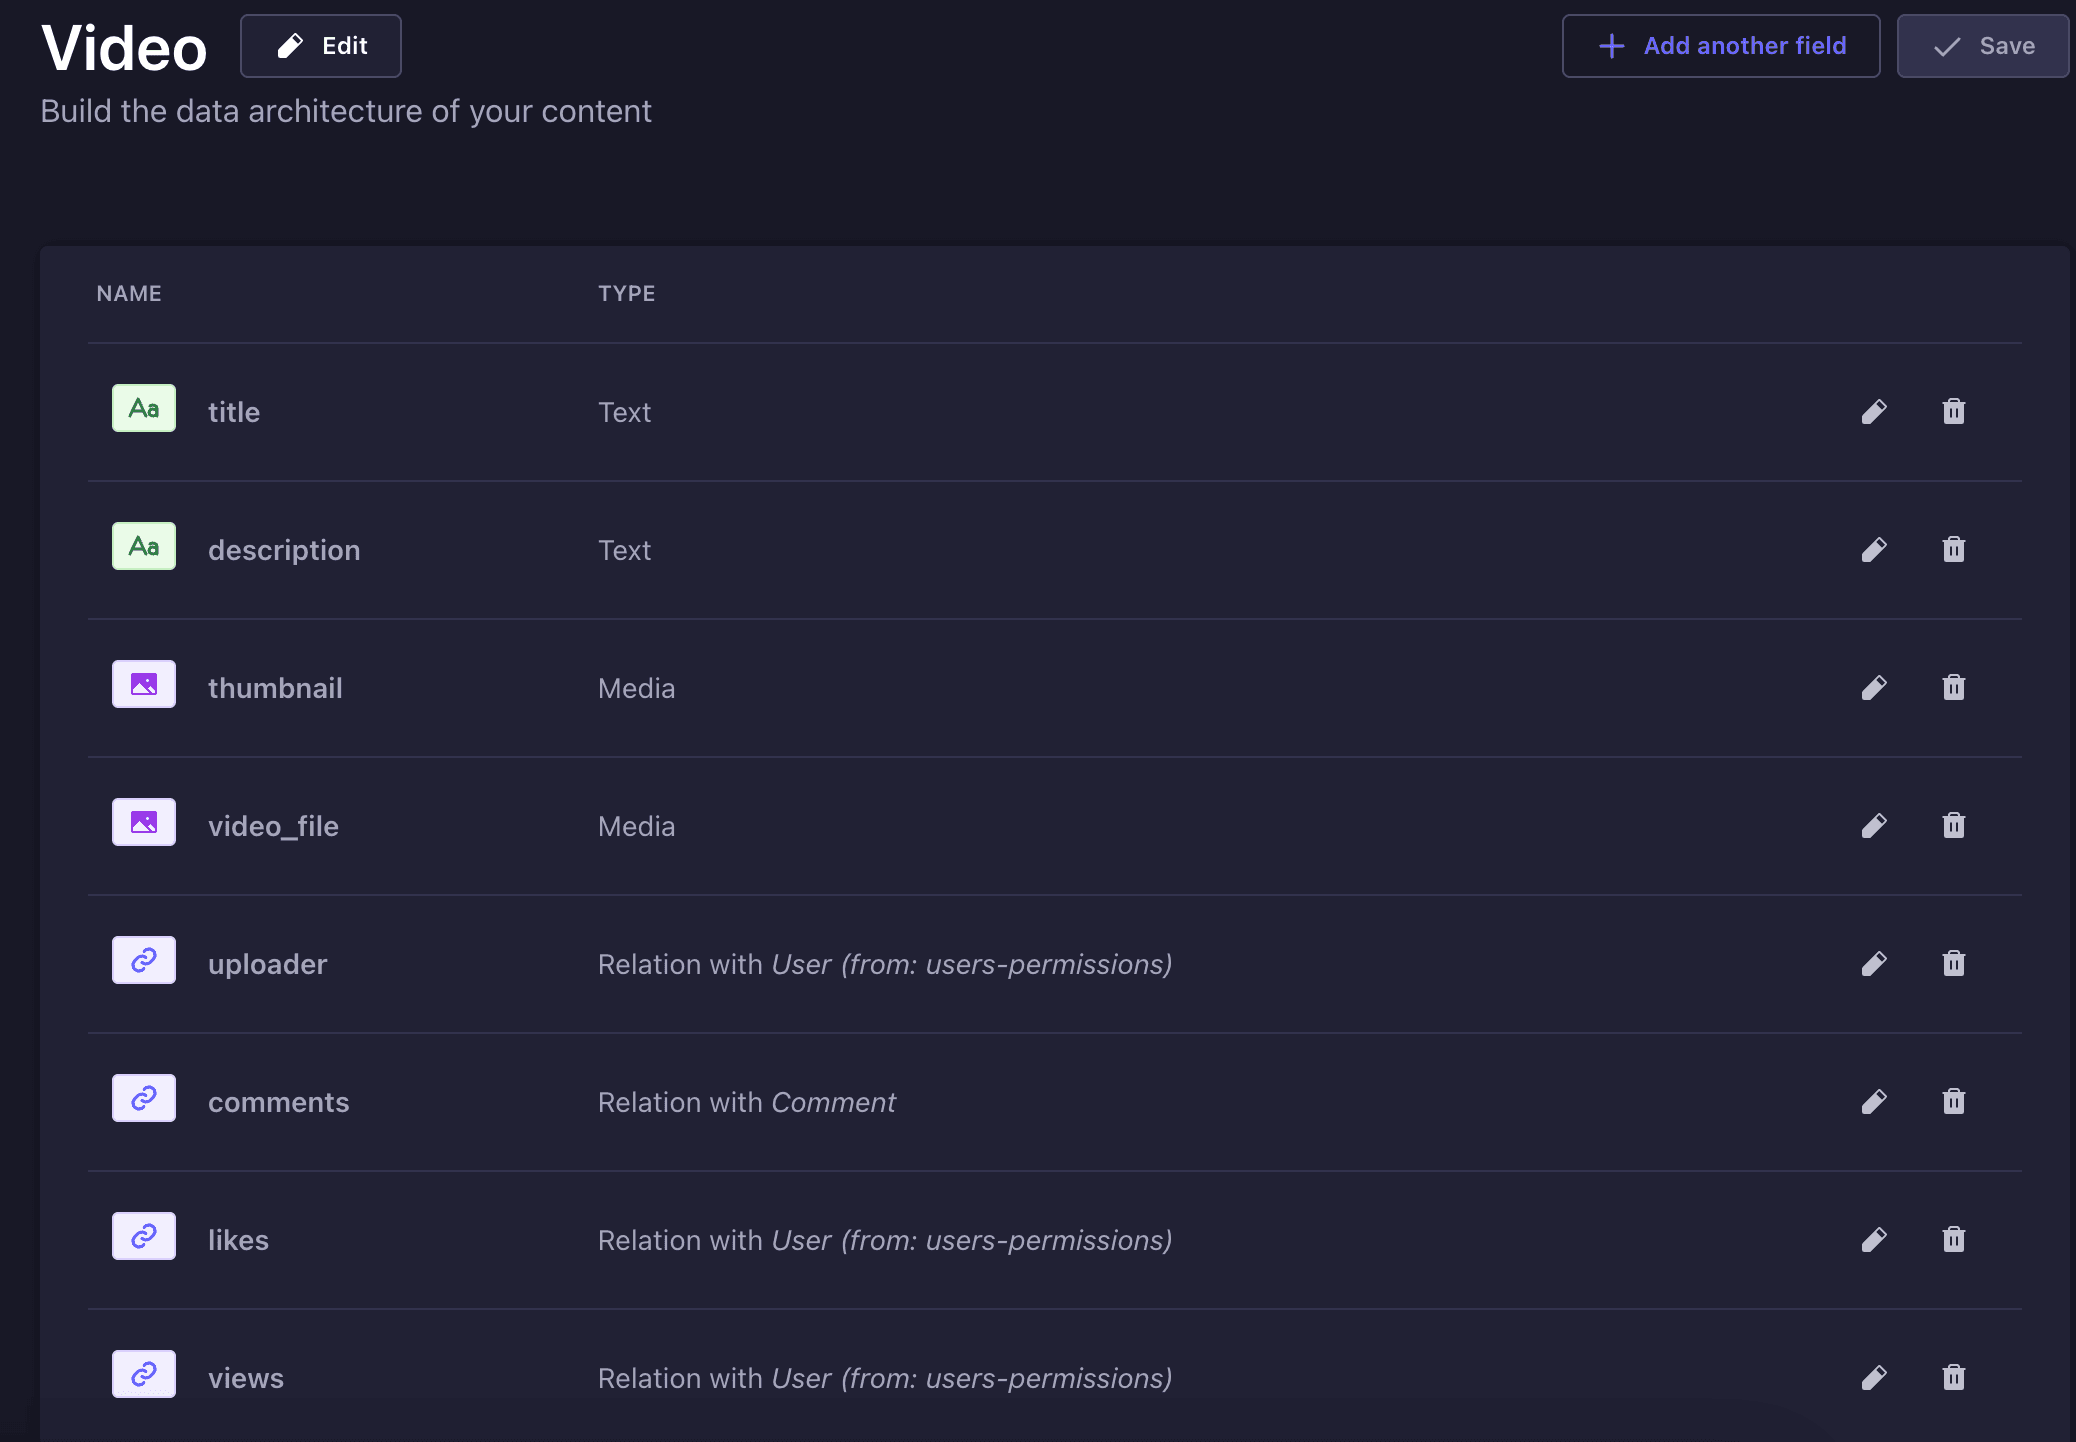
Task: Edit the description field with pencil icon
Action: 1874,550
